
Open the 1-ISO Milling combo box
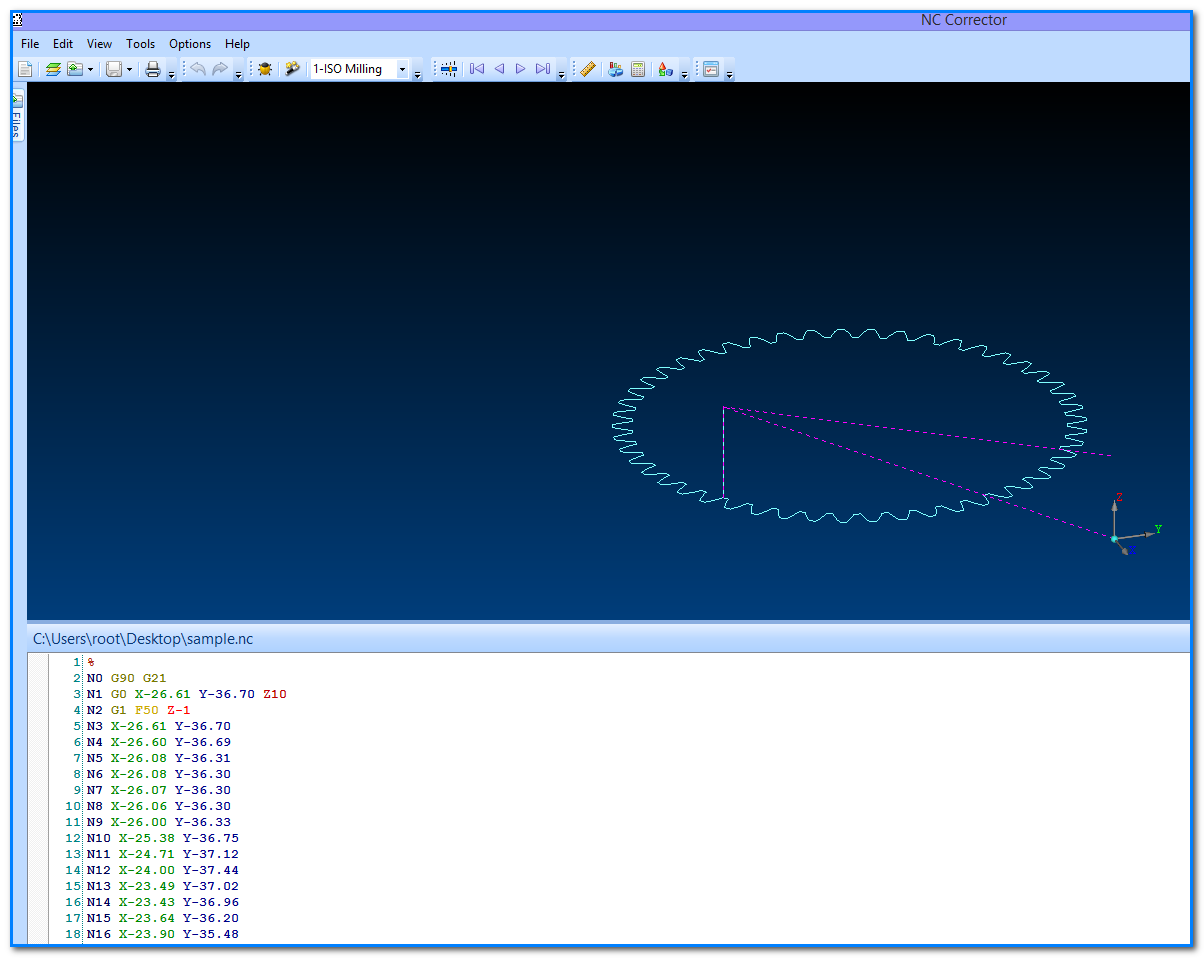pyautogui.click(x=360, y=69)
